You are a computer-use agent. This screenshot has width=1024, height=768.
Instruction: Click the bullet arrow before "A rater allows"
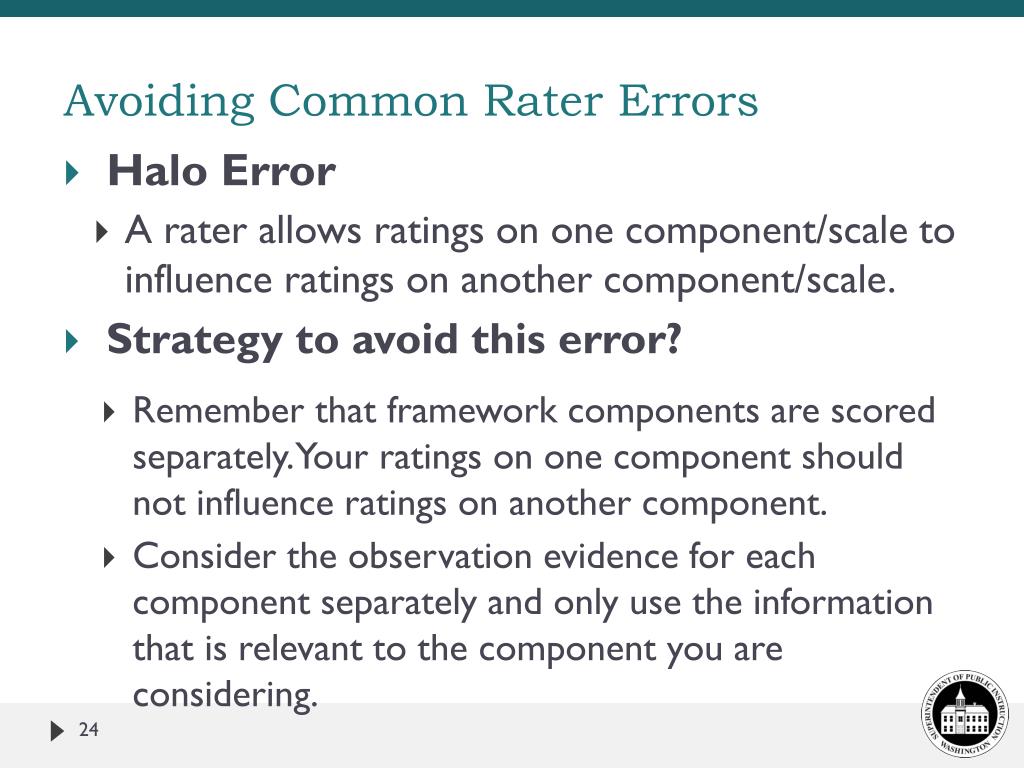[x=102, y=233]
